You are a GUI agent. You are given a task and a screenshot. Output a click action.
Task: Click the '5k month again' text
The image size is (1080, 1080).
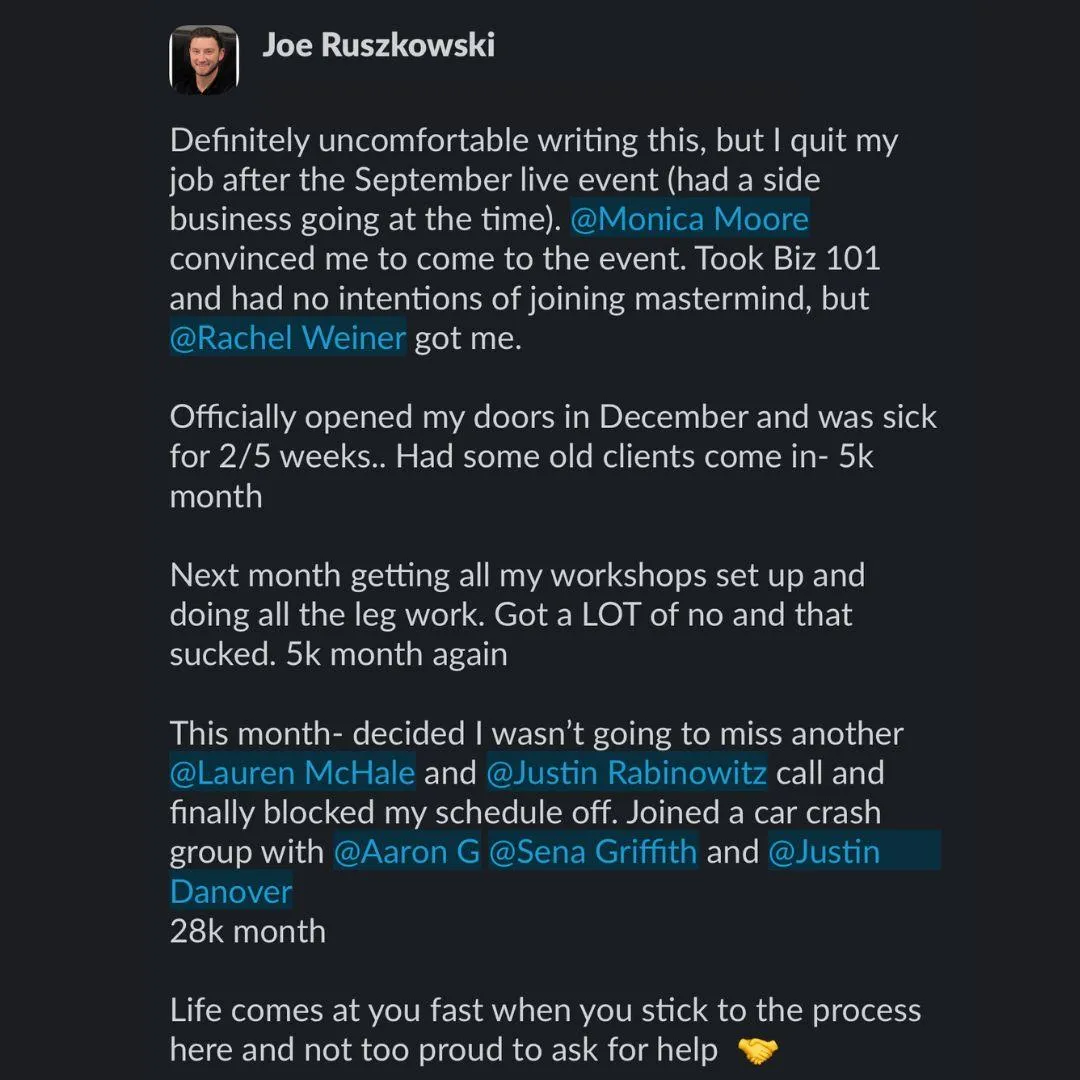click(397, 655)
